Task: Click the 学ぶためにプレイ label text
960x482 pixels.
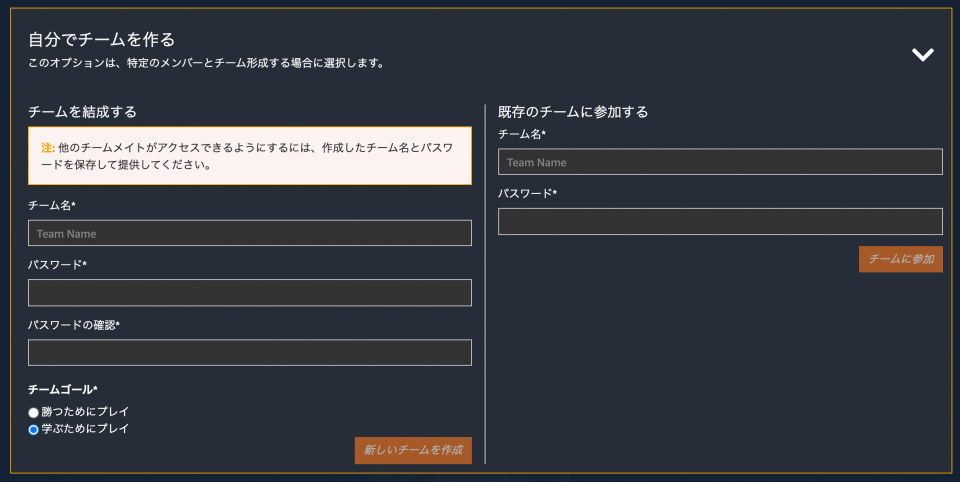Action: coord(85,429)
